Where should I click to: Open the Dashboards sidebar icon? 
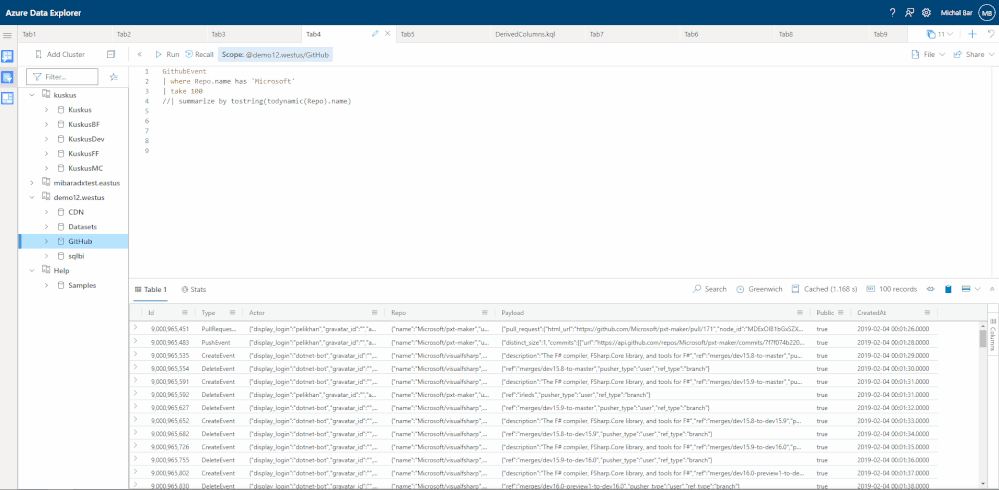tap(8, 98)
